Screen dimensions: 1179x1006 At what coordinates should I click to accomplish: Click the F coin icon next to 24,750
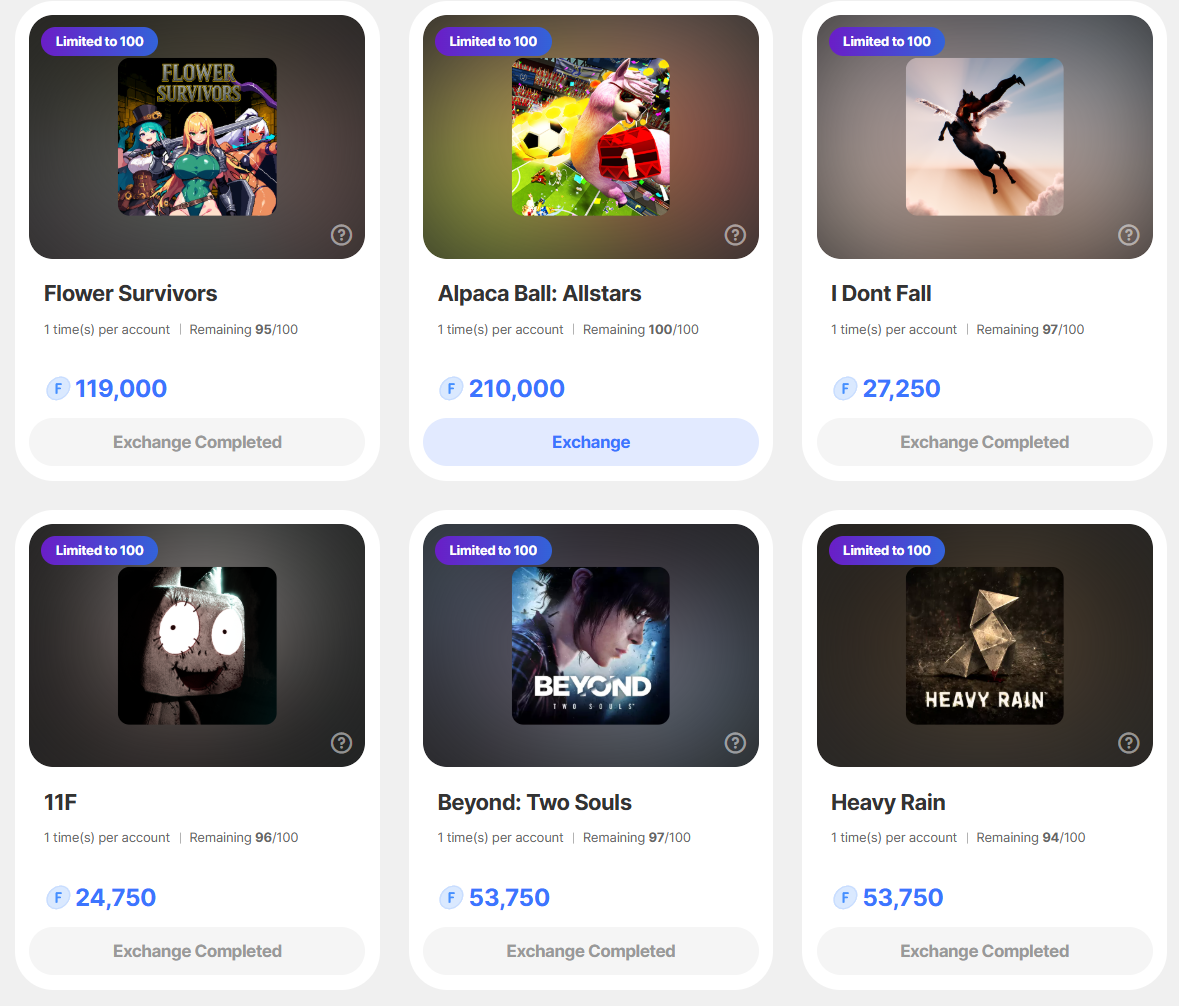tap(58, 898)
